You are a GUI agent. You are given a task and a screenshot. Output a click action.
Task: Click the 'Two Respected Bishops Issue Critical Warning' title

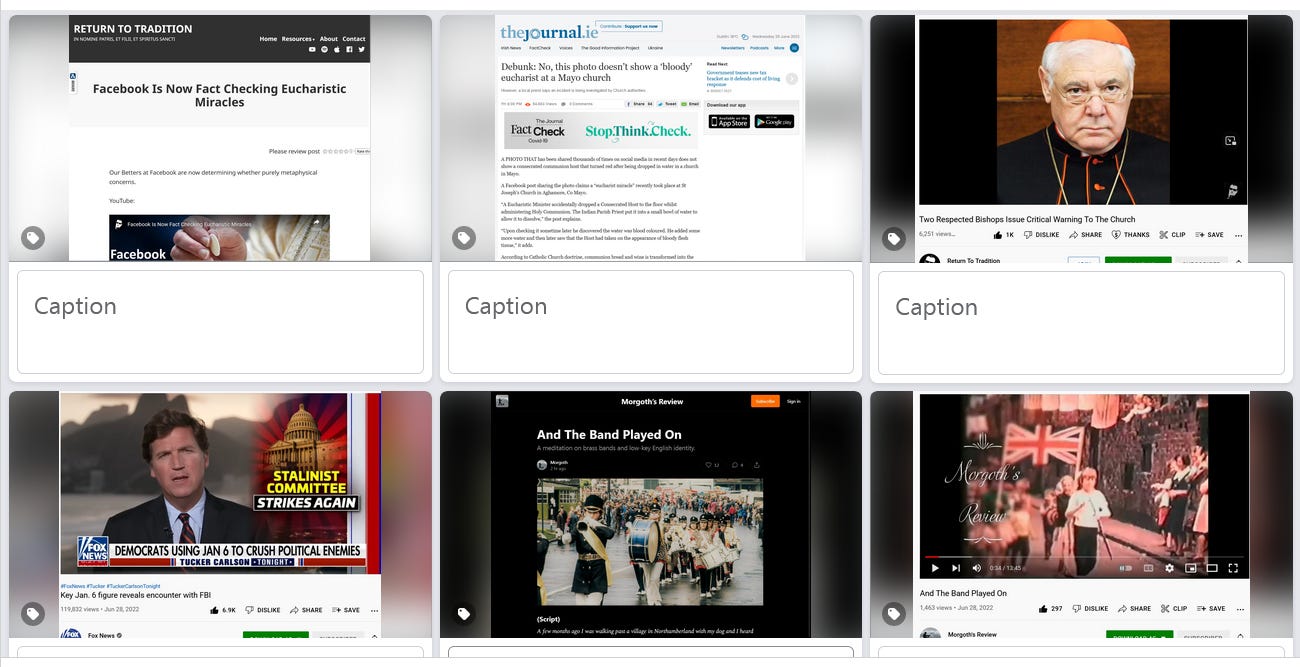pos(1027,219)
